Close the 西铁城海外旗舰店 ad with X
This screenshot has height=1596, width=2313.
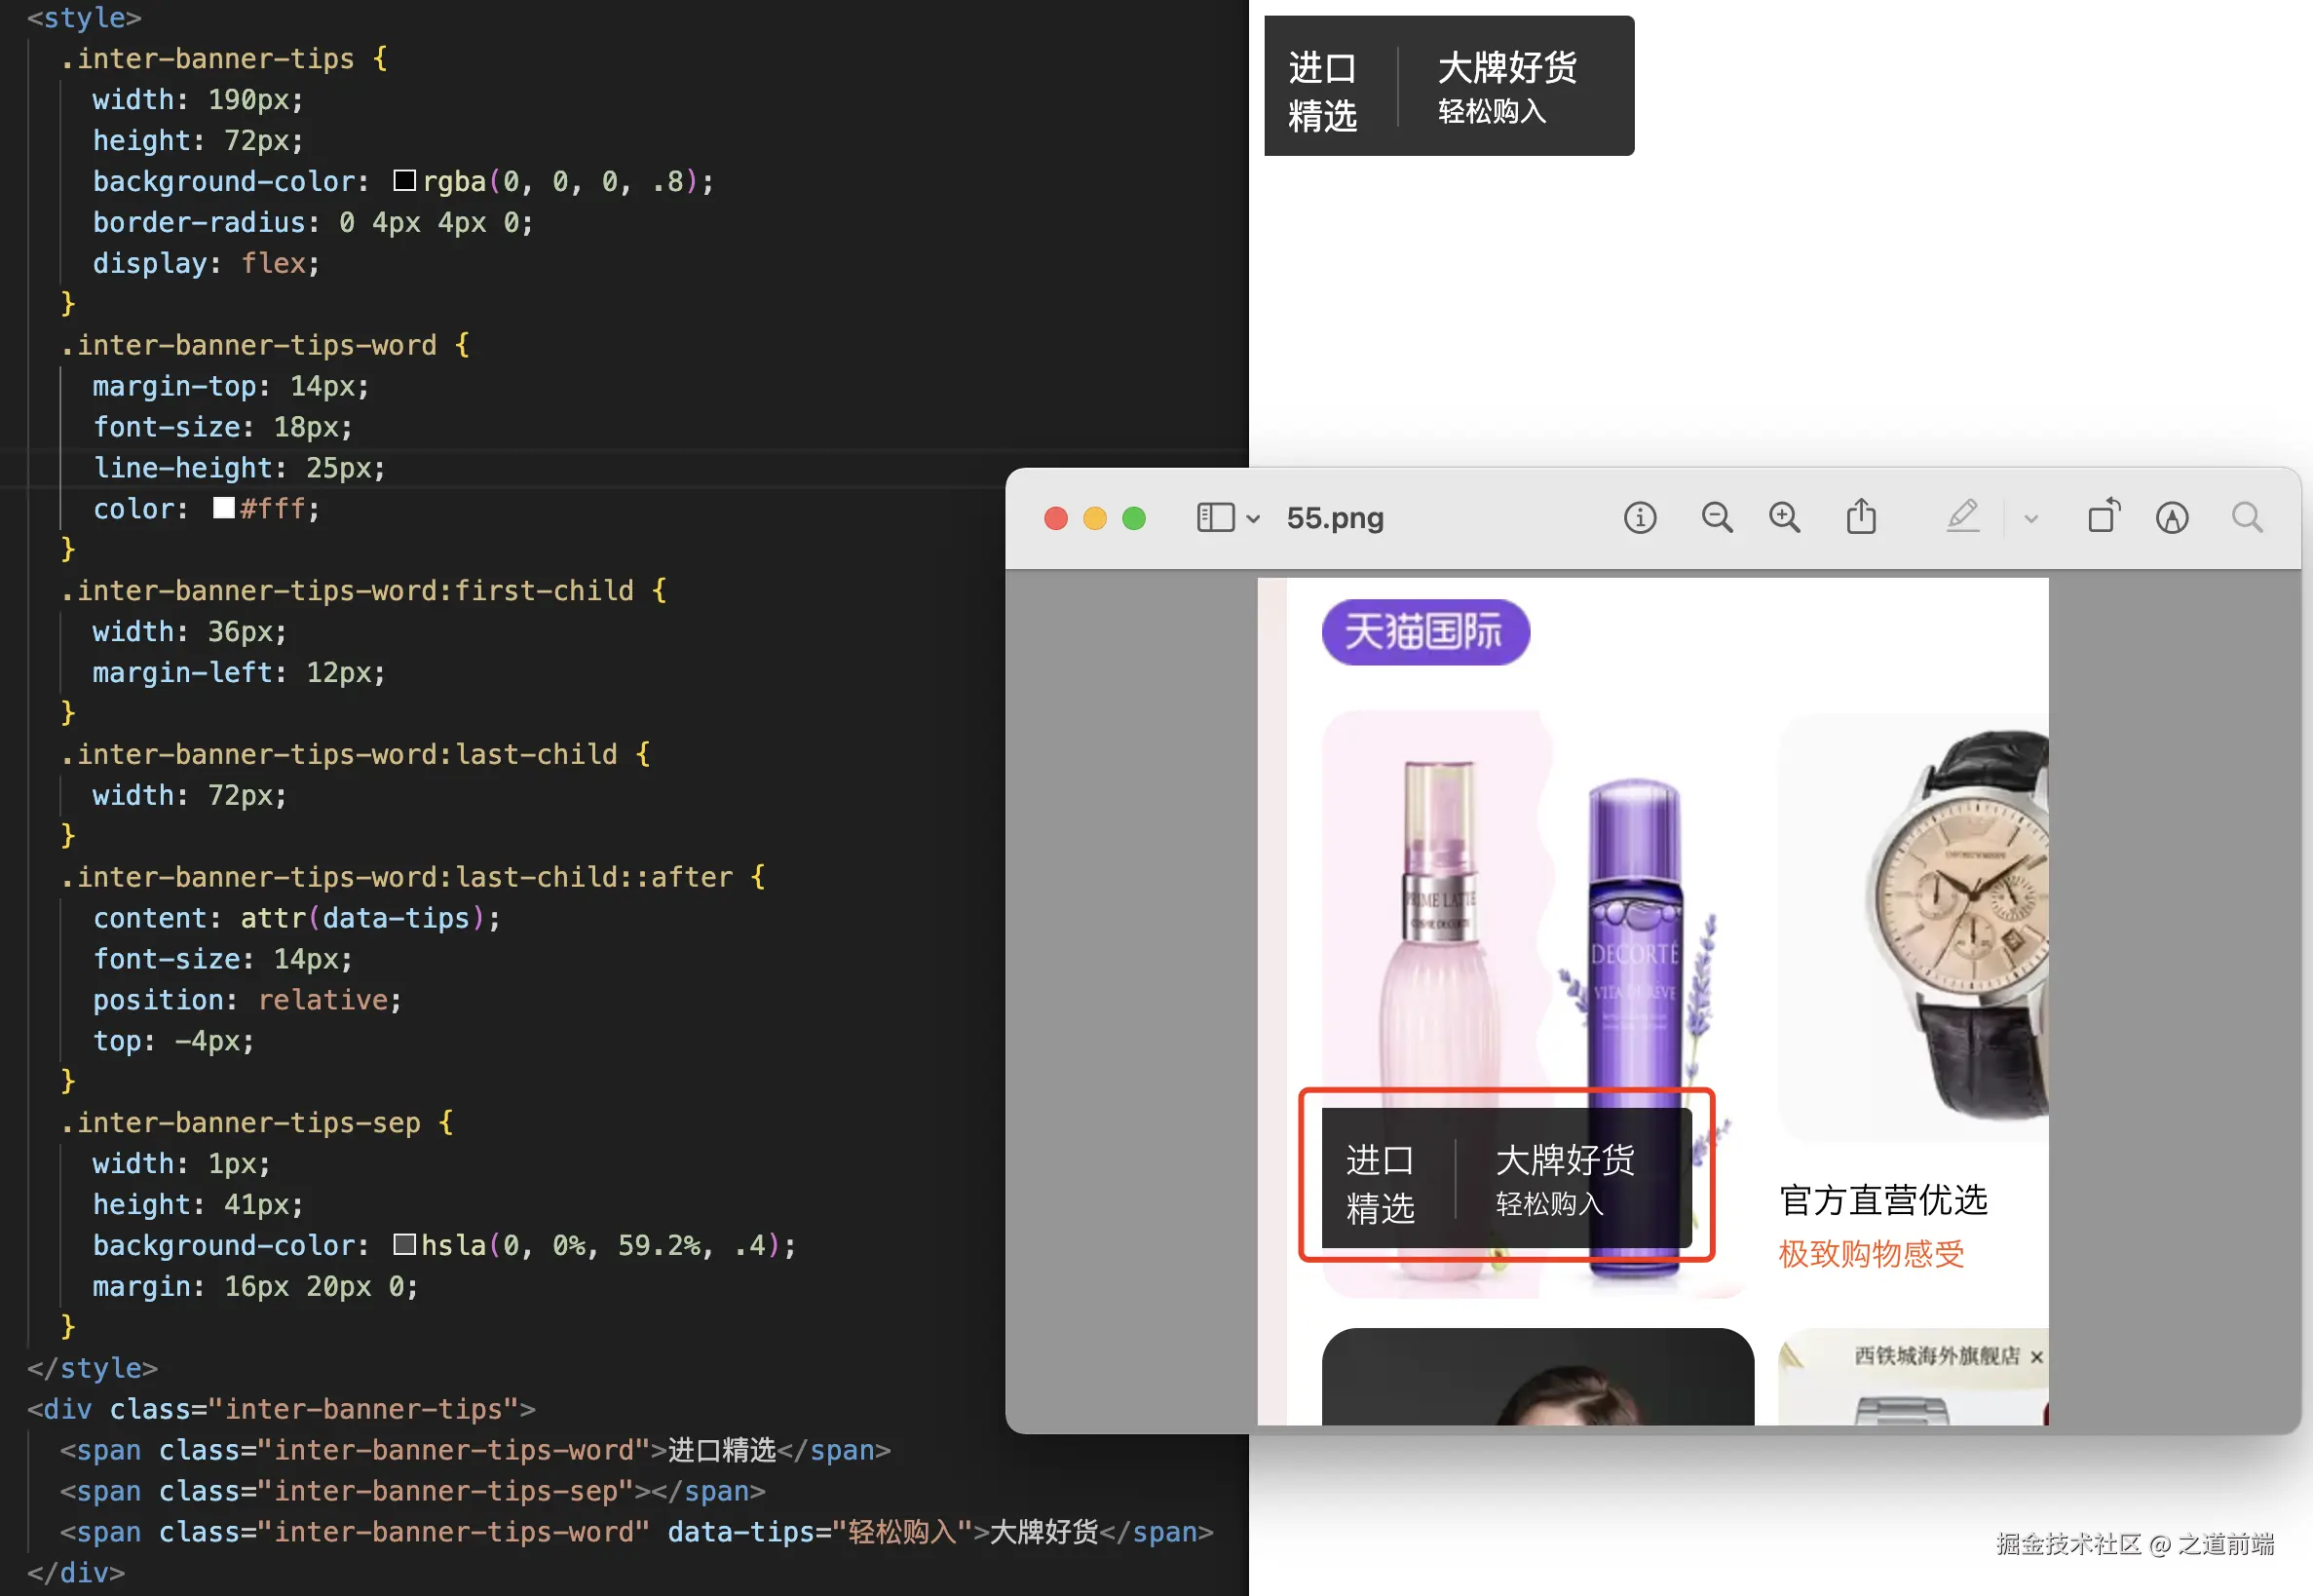2036,1357
